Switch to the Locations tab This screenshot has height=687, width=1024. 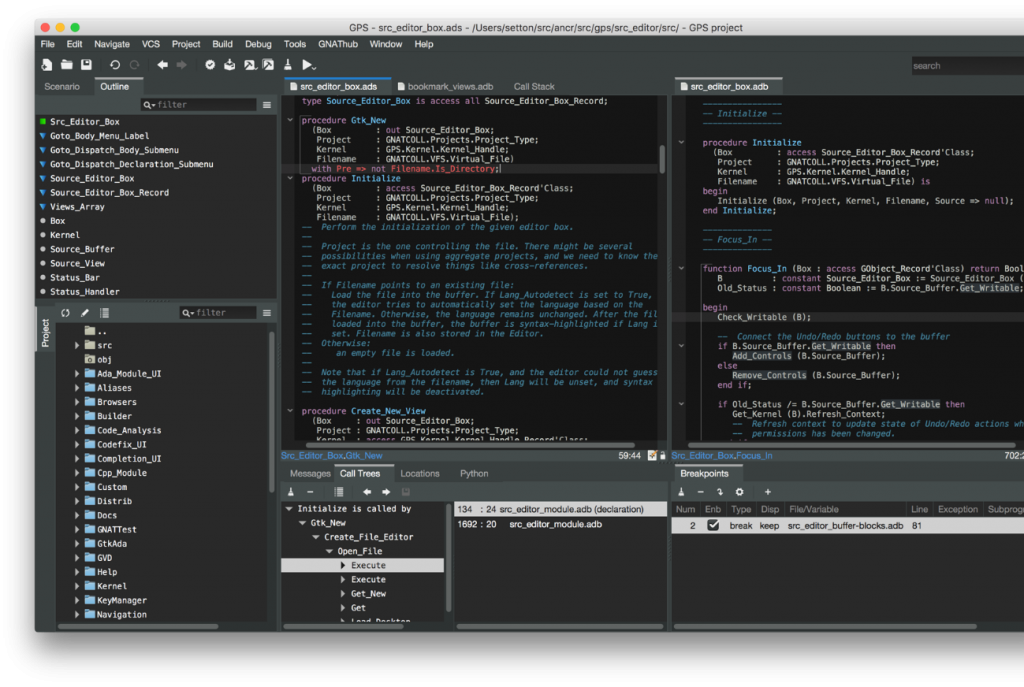click(419, 474)
